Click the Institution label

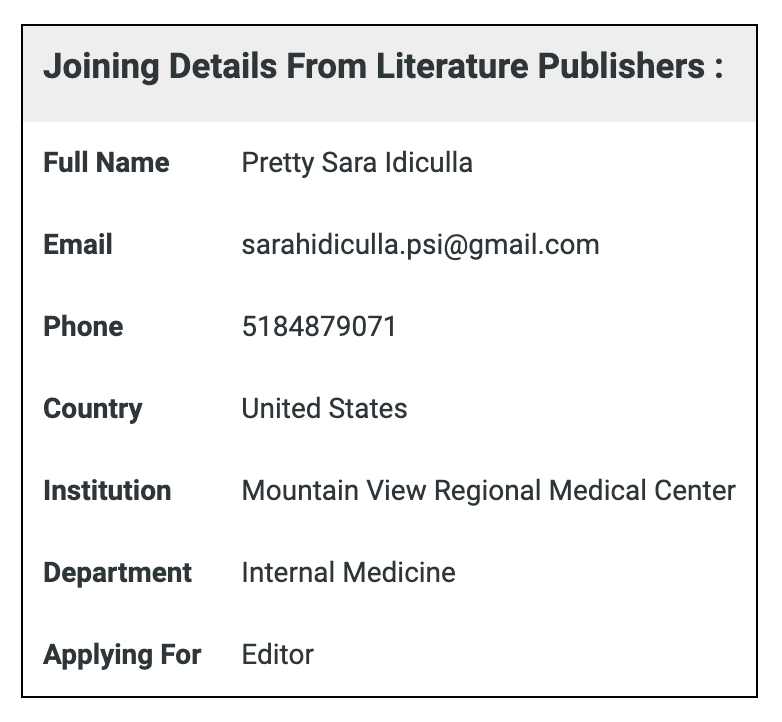[107, 491]
